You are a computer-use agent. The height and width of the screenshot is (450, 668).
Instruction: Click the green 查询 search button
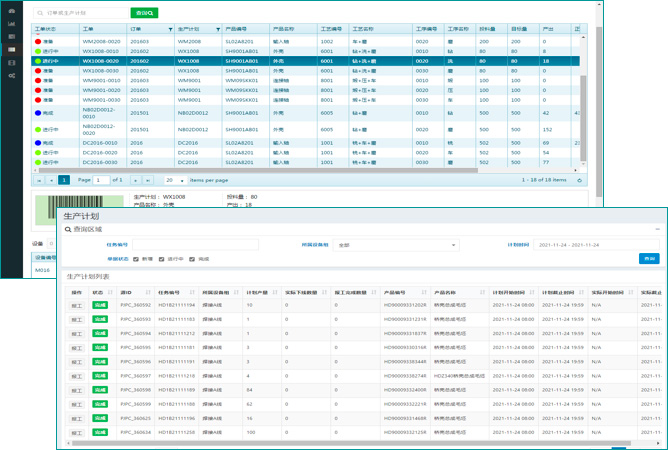pyautogui.click(x=144, y=13)
